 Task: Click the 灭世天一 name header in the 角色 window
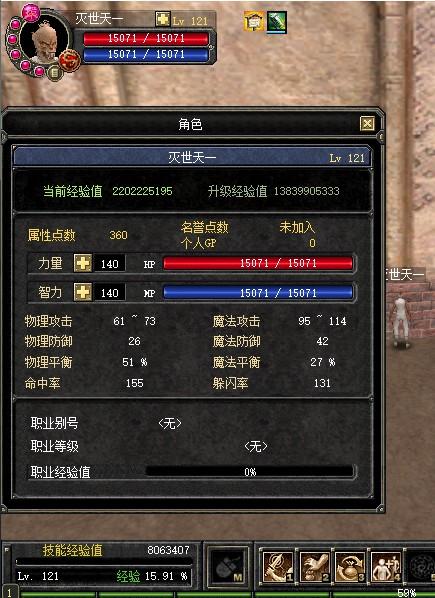point(192,157)
